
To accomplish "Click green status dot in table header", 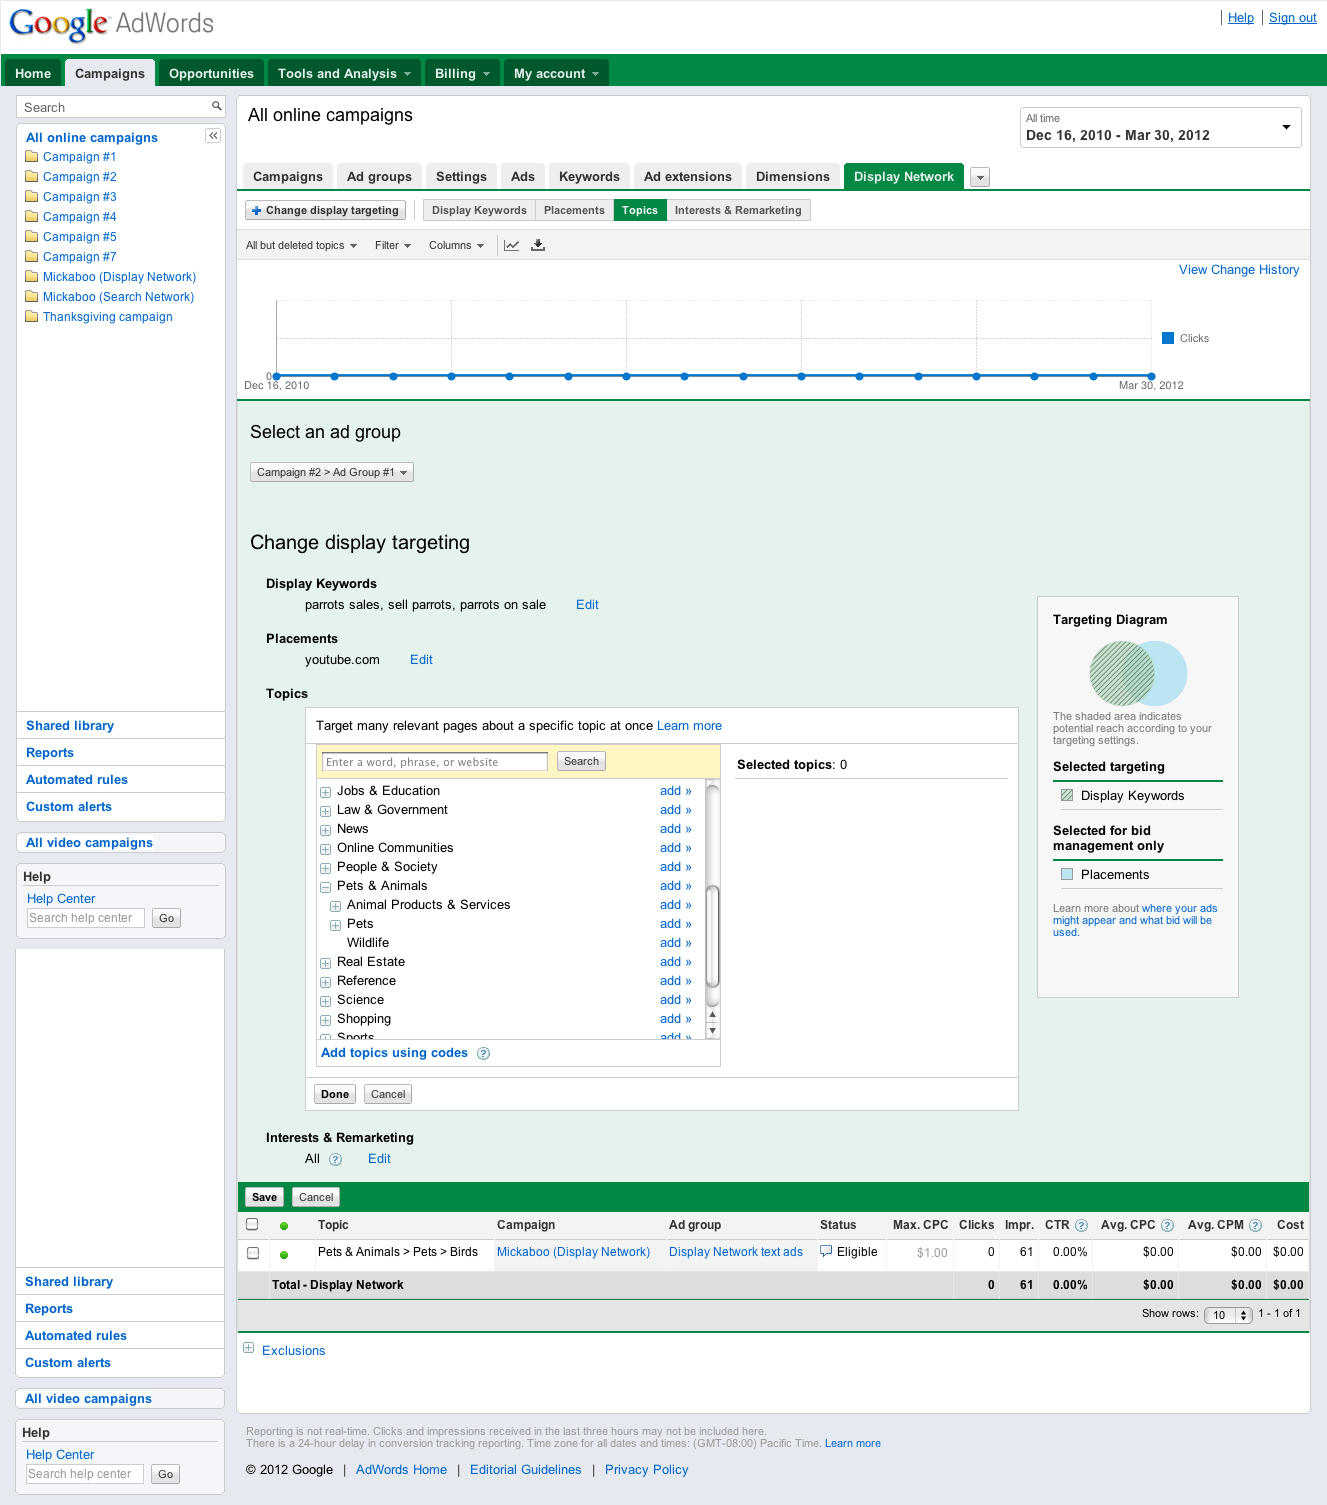I will pyautogui.click(x=284, y=1226).
